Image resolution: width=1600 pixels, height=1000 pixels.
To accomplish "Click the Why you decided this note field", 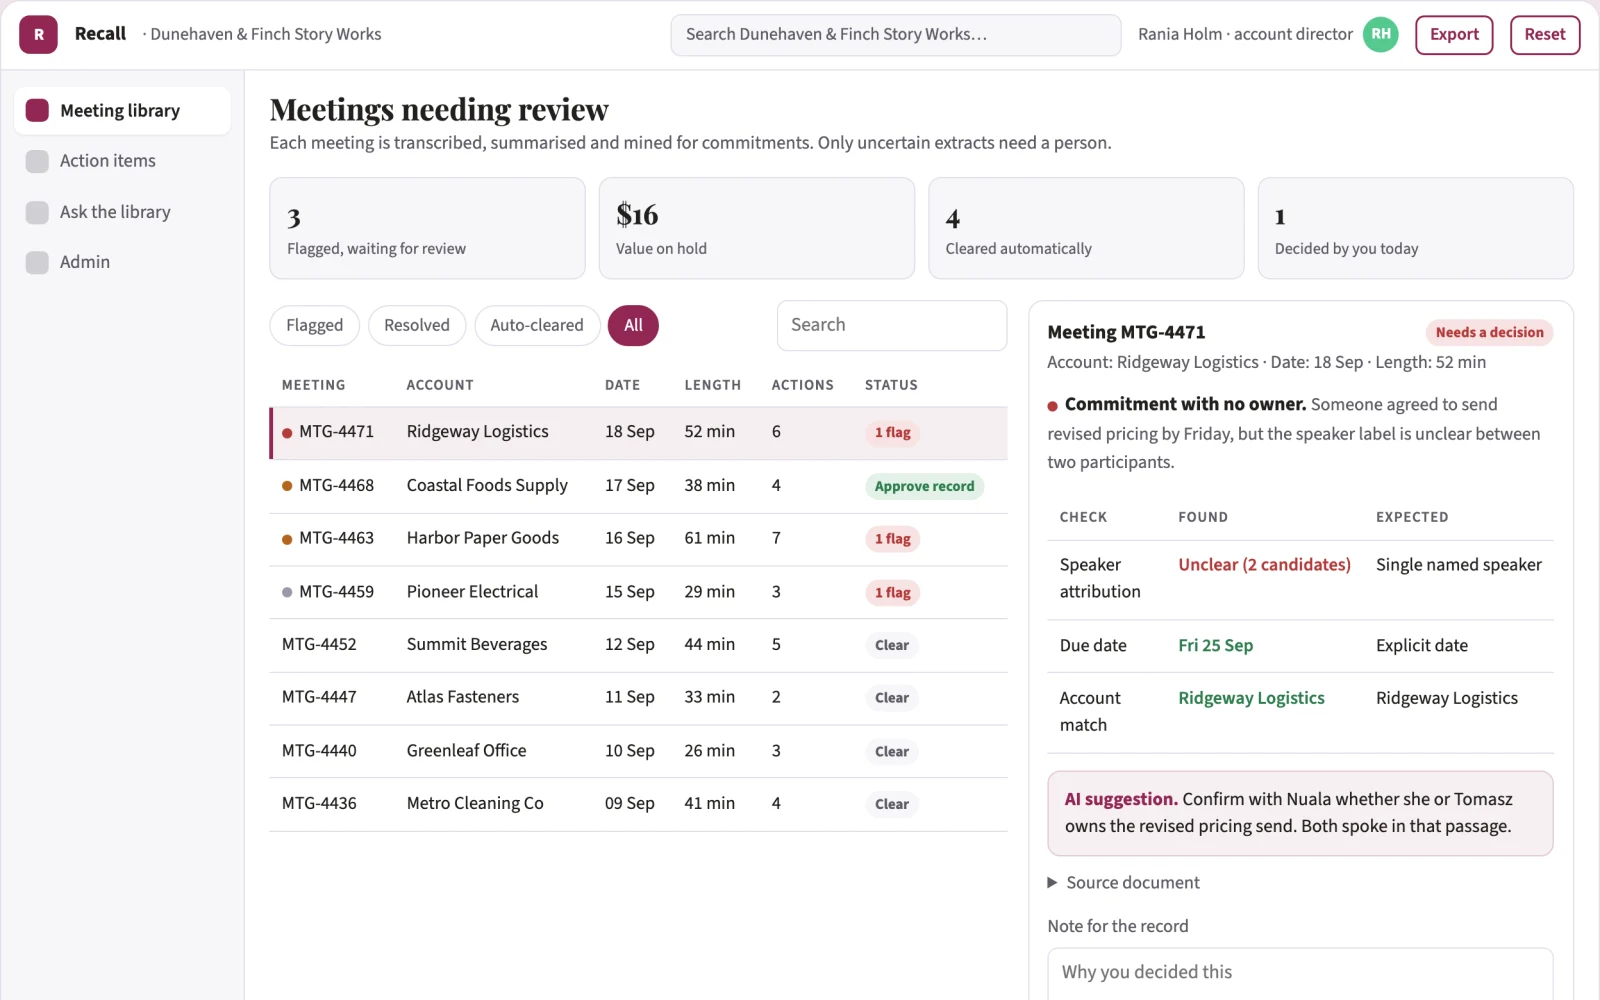I will click(1300, 973).
